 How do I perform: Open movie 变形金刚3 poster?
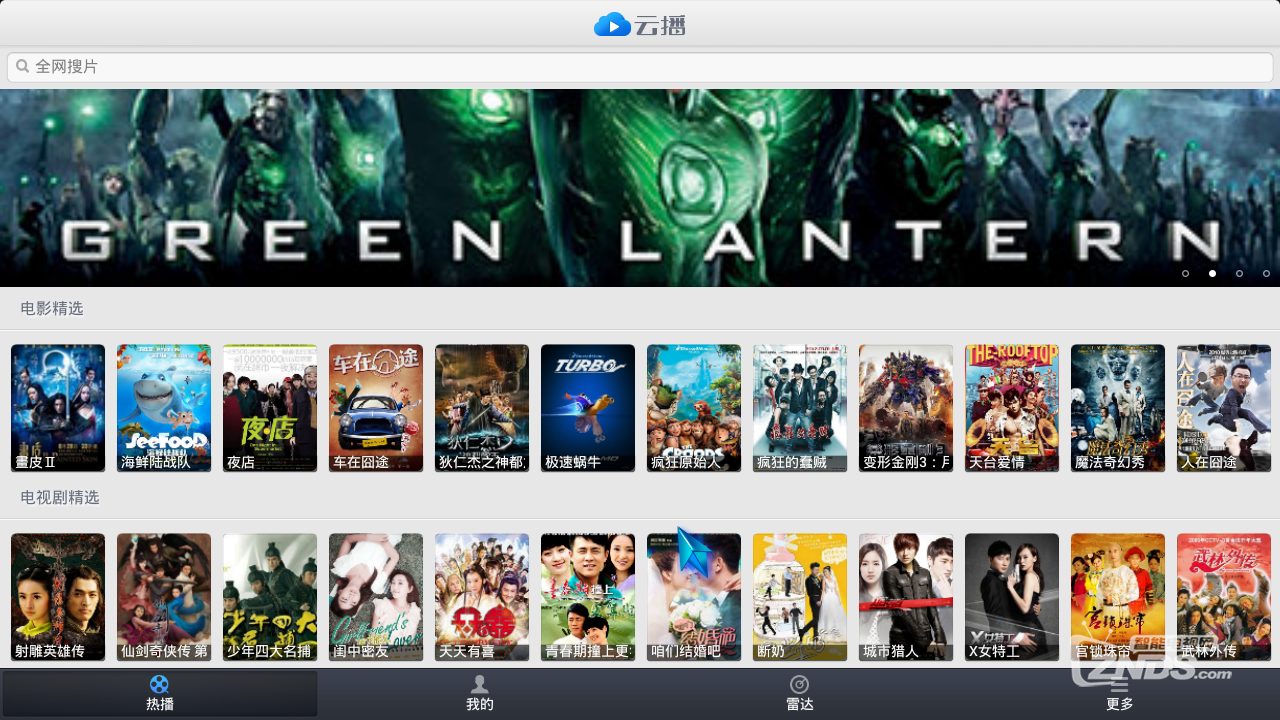906,408
